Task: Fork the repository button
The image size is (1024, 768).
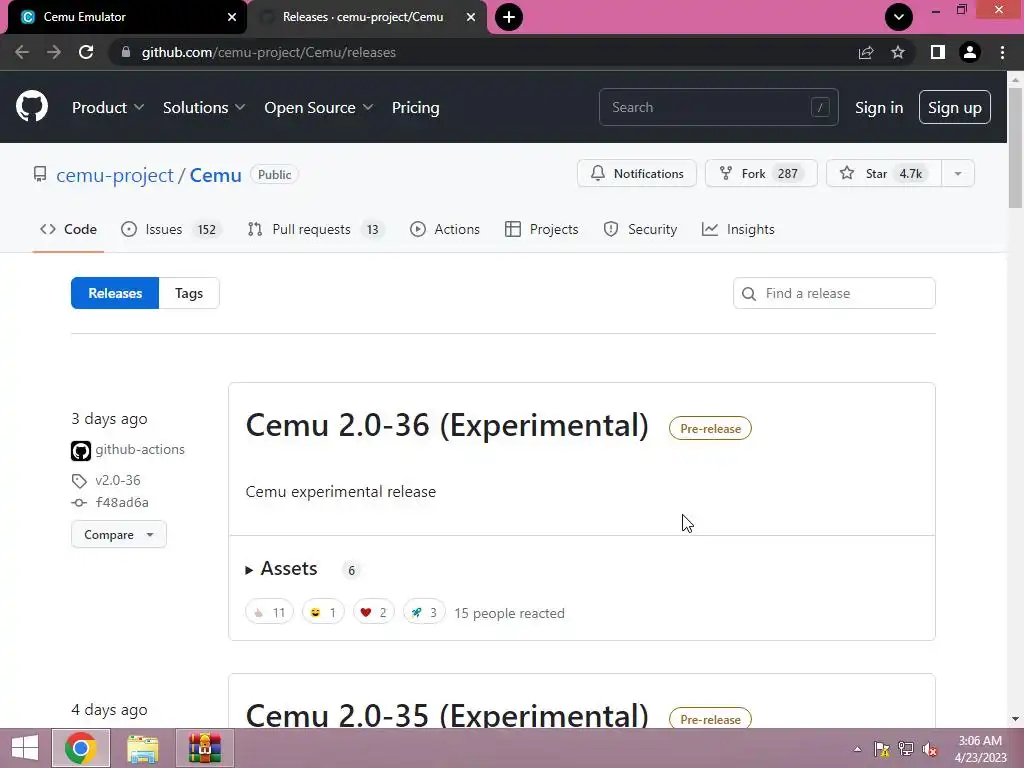Action: pos(761,174)
